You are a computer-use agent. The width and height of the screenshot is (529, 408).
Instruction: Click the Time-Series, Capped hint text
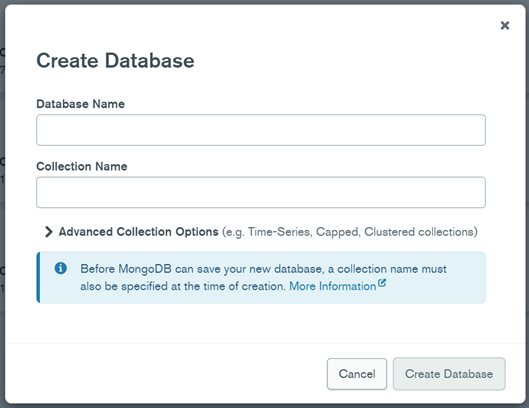(304, 232)
